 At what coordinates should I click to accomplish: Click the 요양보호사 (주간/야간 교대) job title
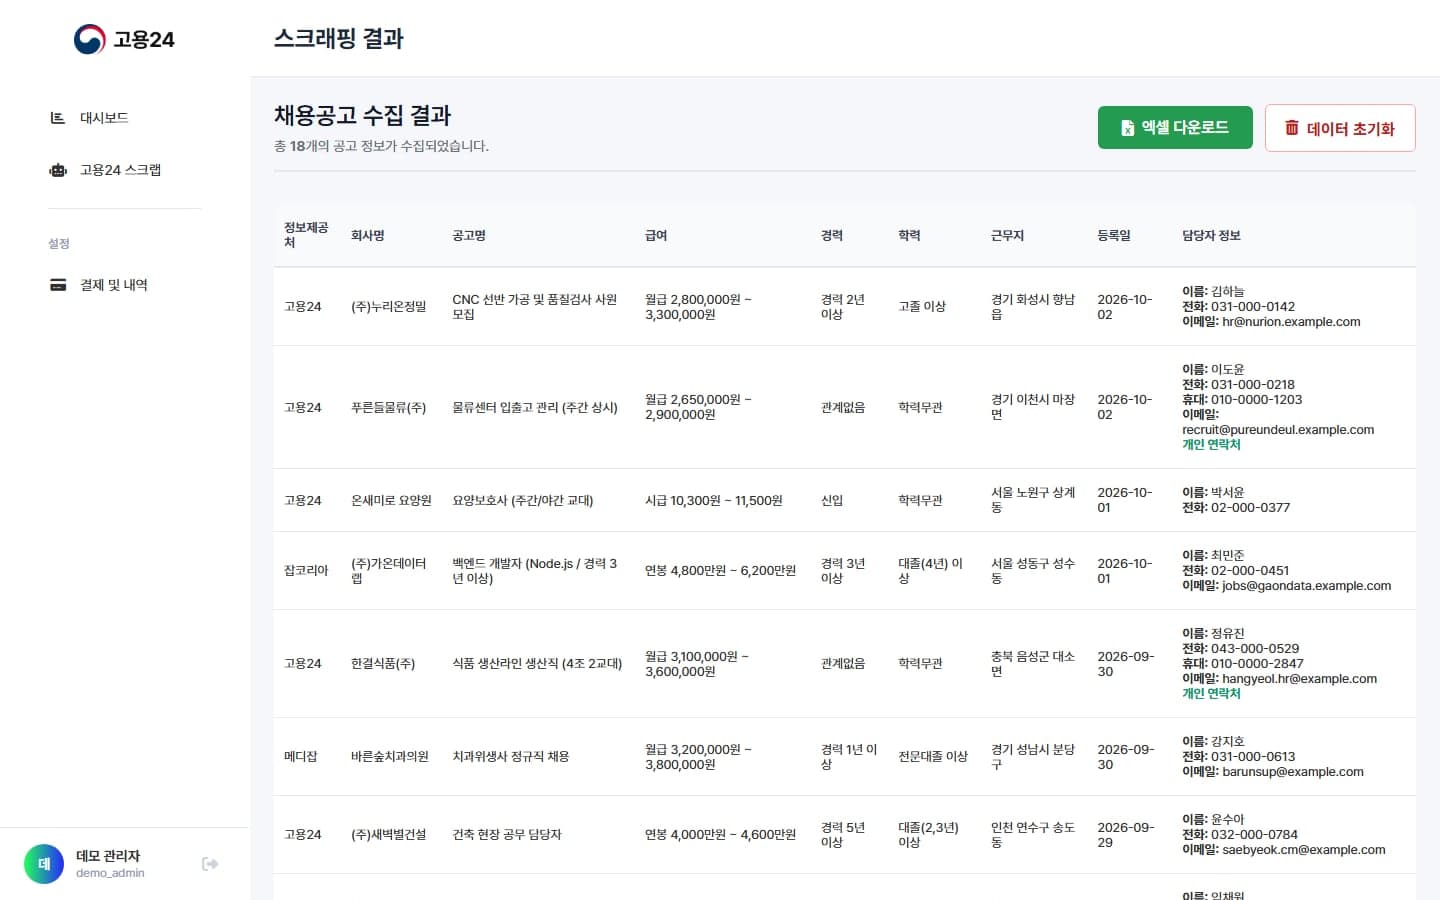(x=523, y=501)
